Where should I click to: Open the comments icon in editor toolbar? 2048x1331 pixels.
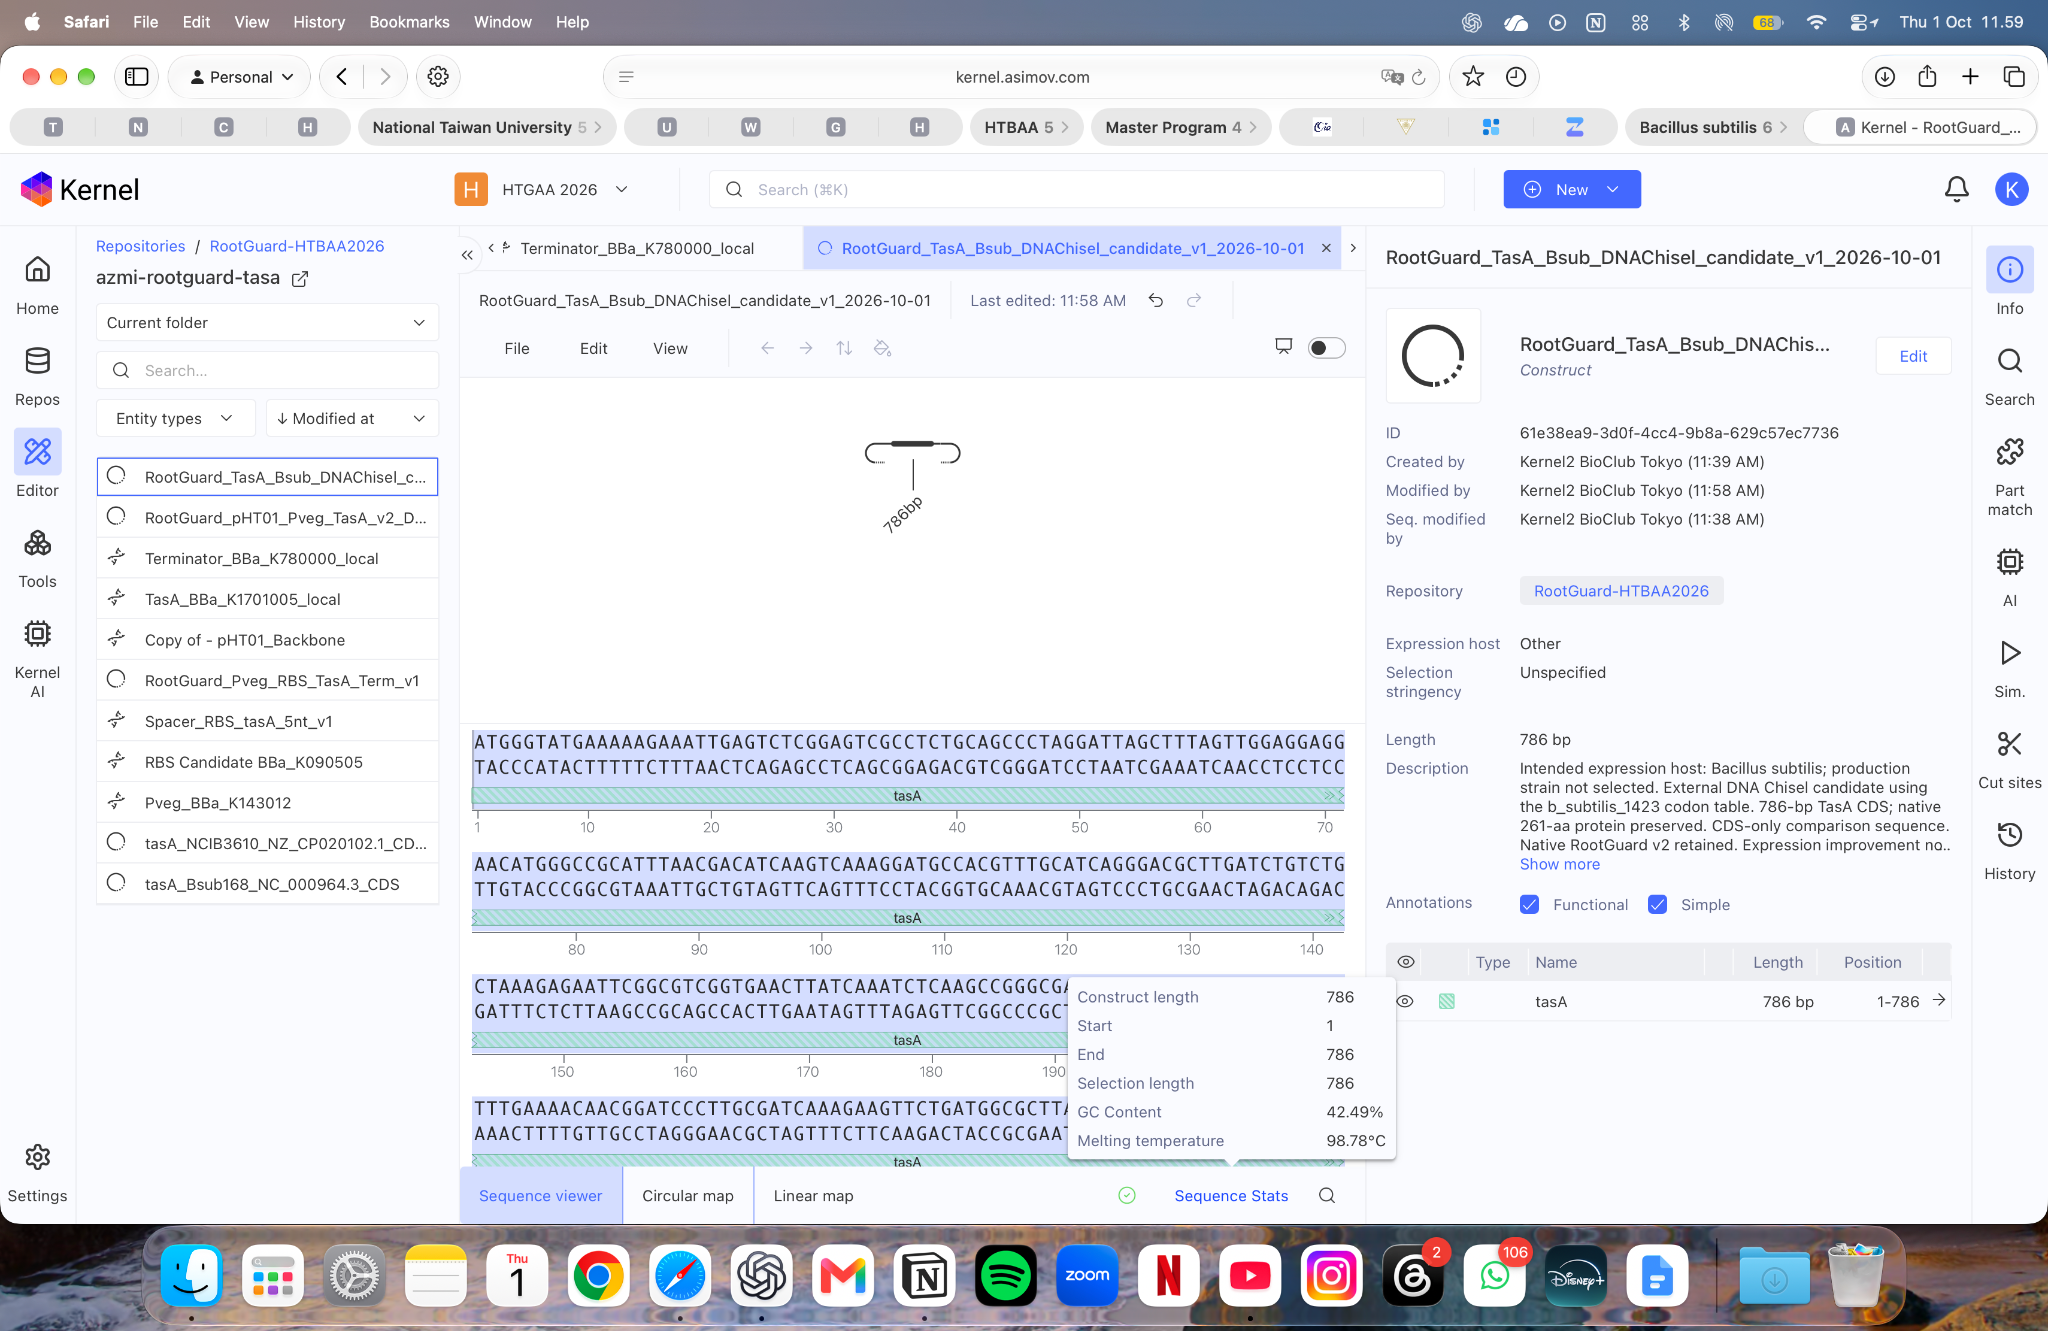tap(1284, 347)
